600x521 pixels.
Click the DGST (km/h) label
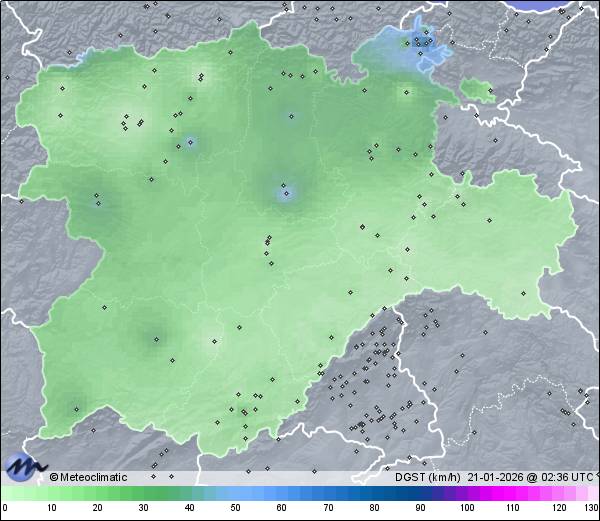coord(427,477)
